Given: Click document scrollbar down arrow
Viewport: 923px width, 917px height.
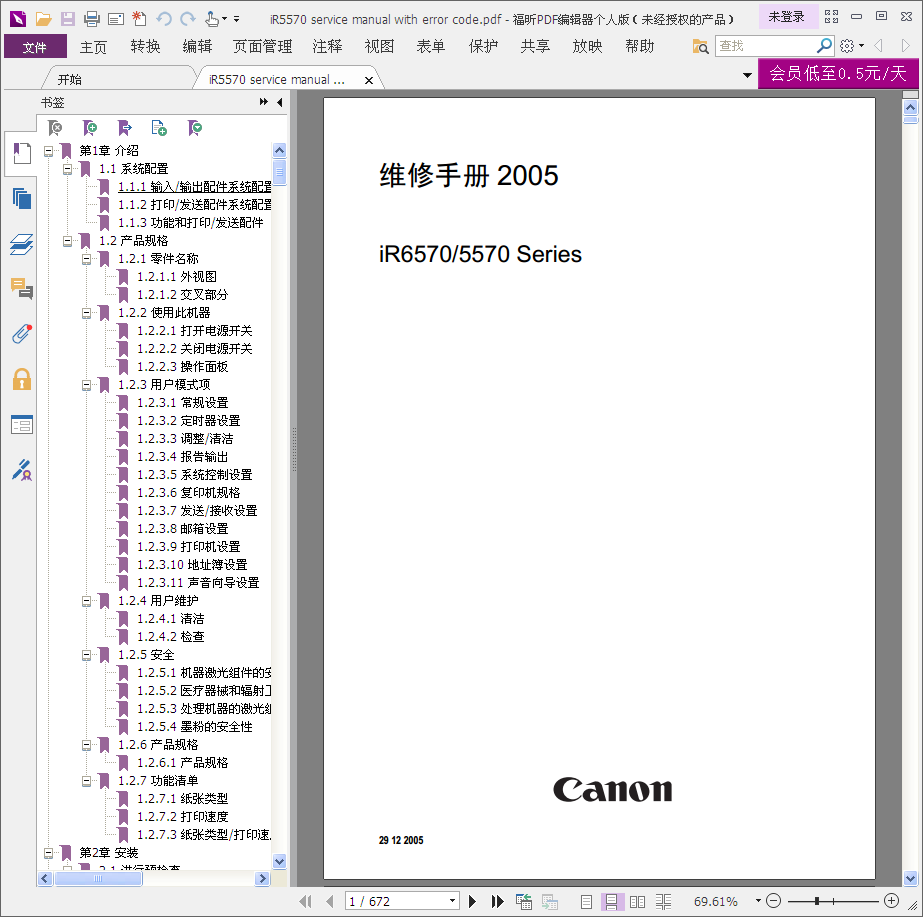Looking at the screenshot, I should (x=910, y=879).
